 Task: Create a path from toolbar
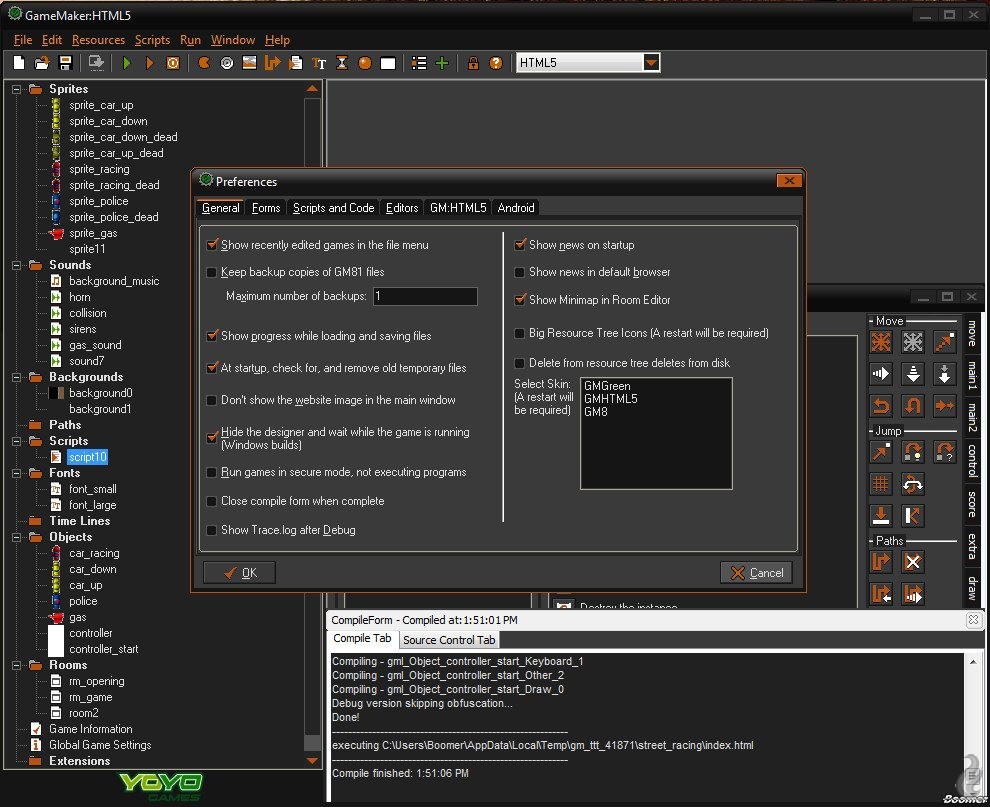272,63
